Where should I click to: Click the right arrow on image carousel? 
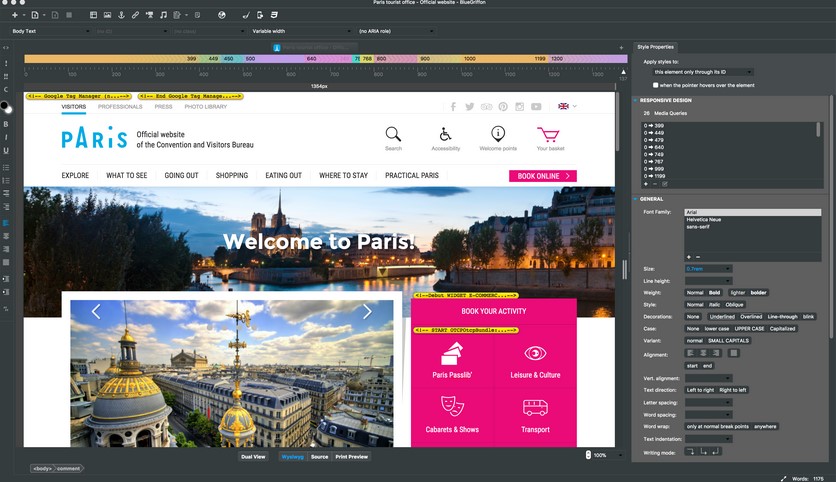(367, 311)
